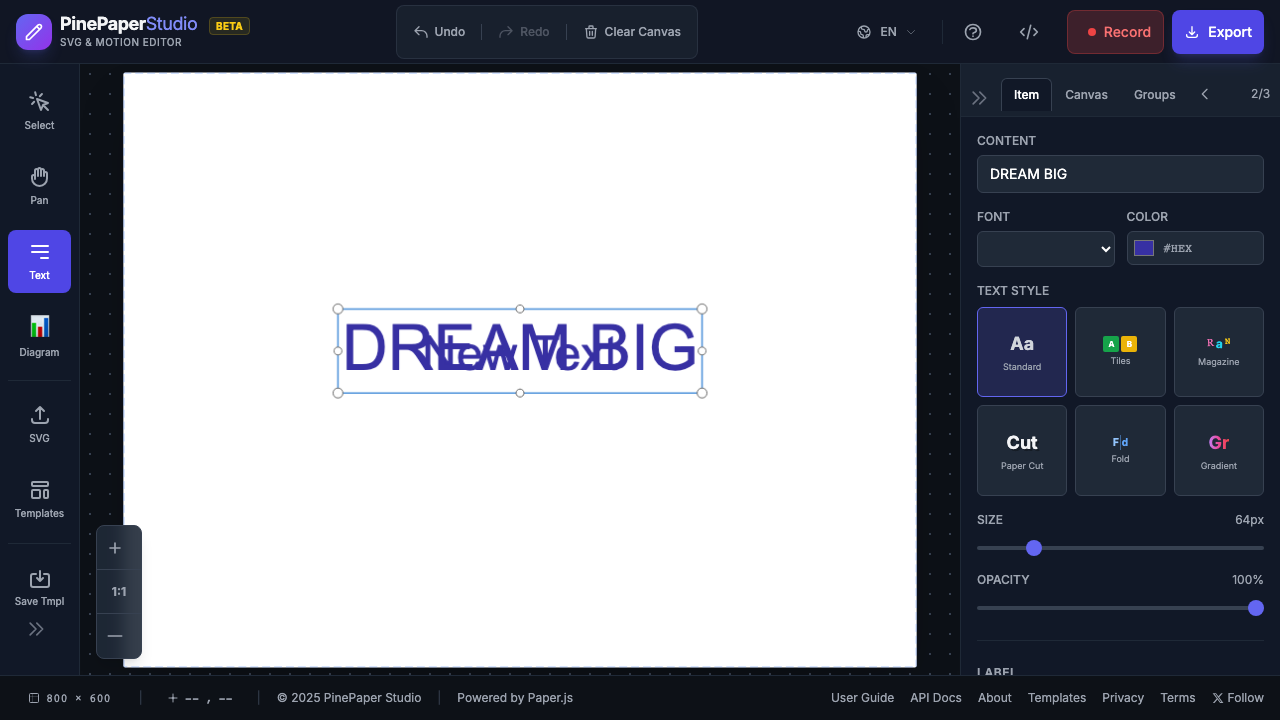Screen dimensions: 1280x720
Task: Open the User Guide link
Action: point(862,697)
